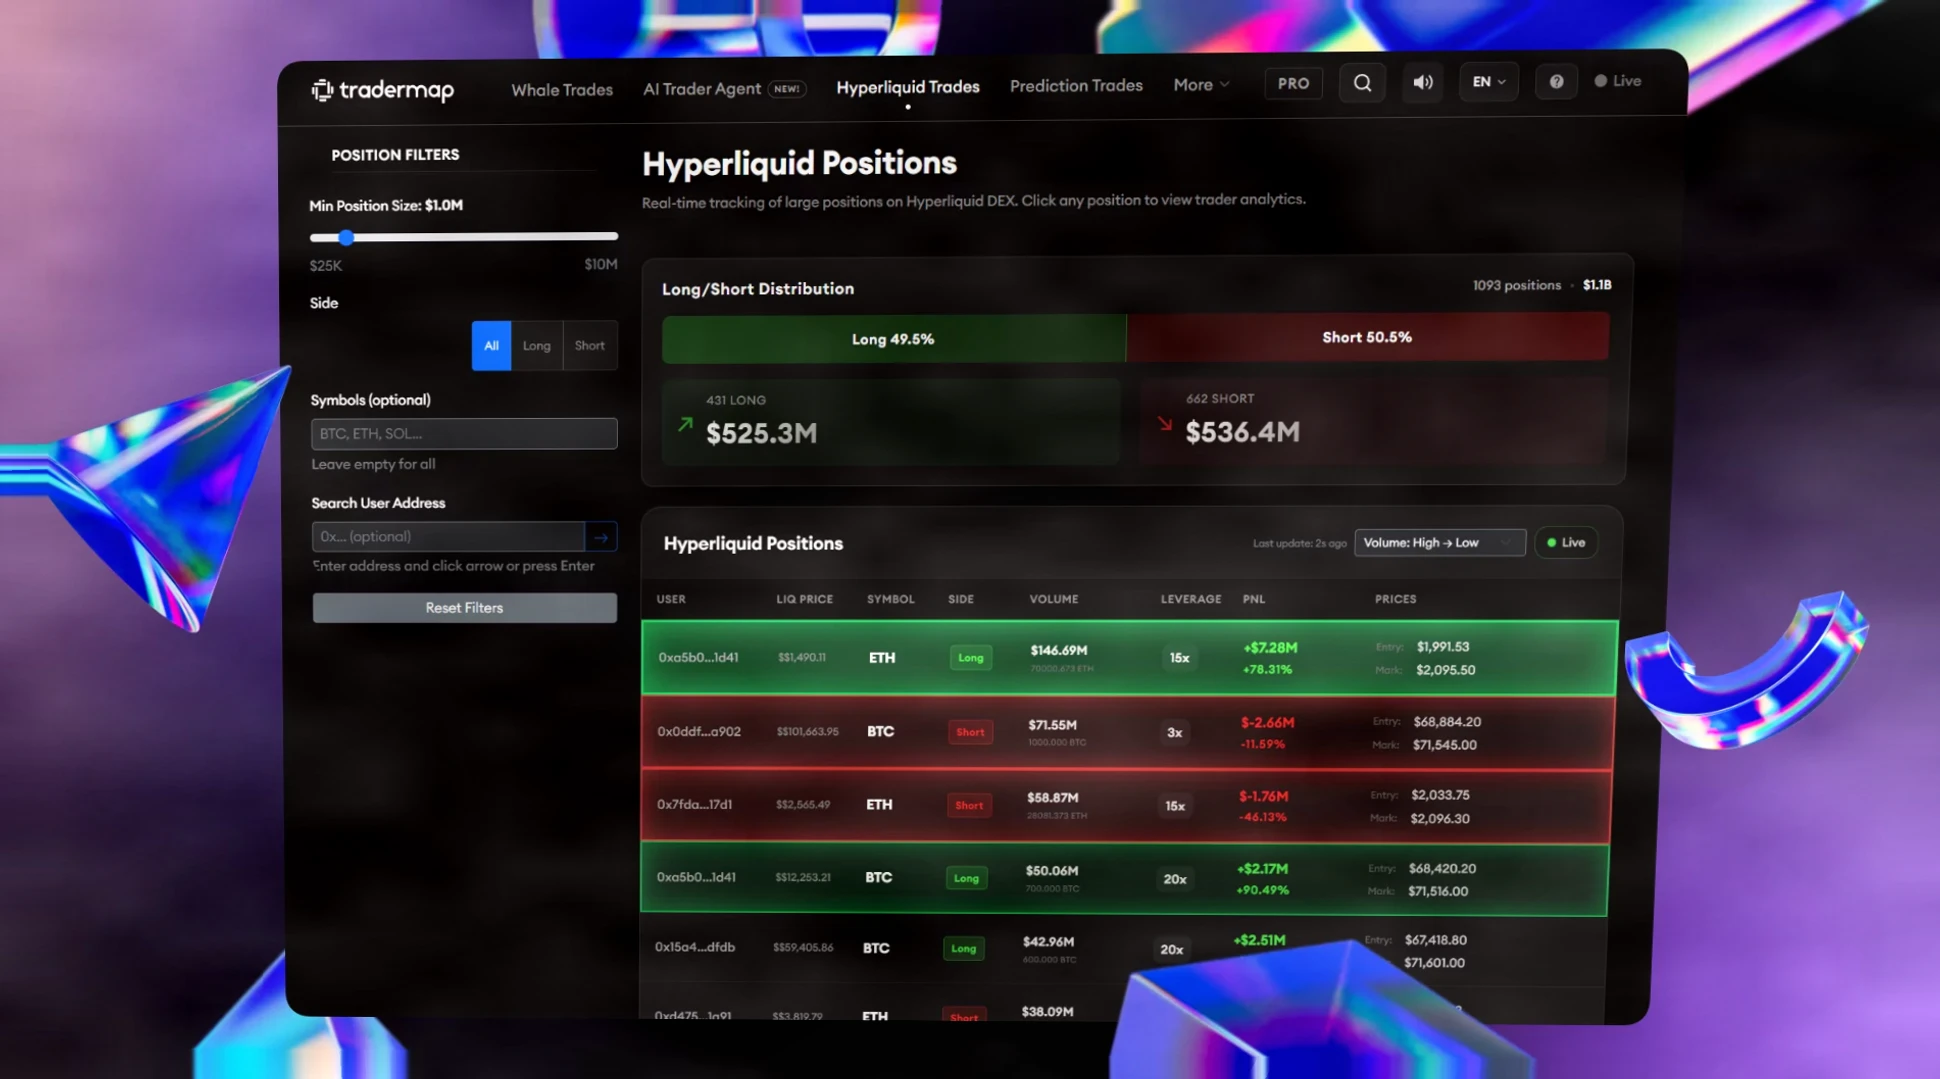1940x1079 pixels.
Task: Open the search icon in header
Action: coord(1362,83)
